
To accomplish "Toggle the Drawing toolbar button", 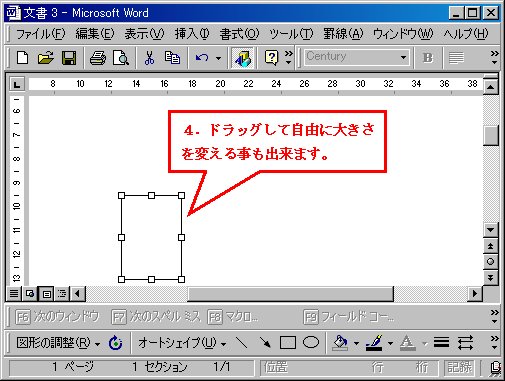I will pos(243,58).
